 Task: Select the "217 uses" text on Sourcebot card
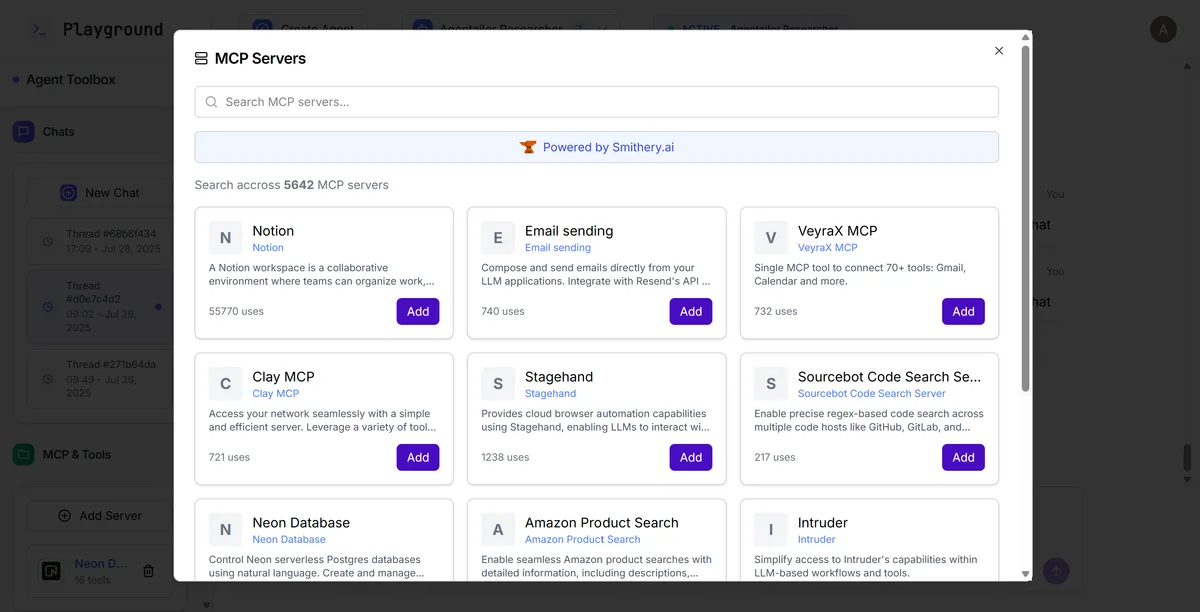pos(775,458)
